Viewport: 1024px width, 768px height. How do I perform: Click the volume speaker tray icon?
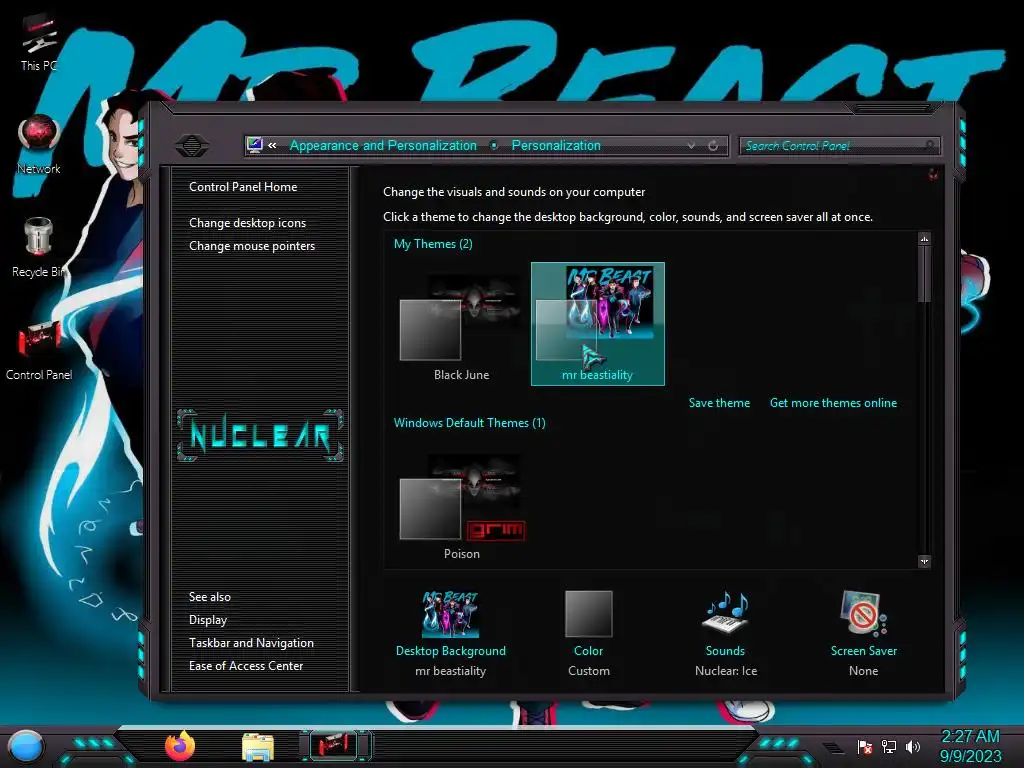tap(912, 746)
